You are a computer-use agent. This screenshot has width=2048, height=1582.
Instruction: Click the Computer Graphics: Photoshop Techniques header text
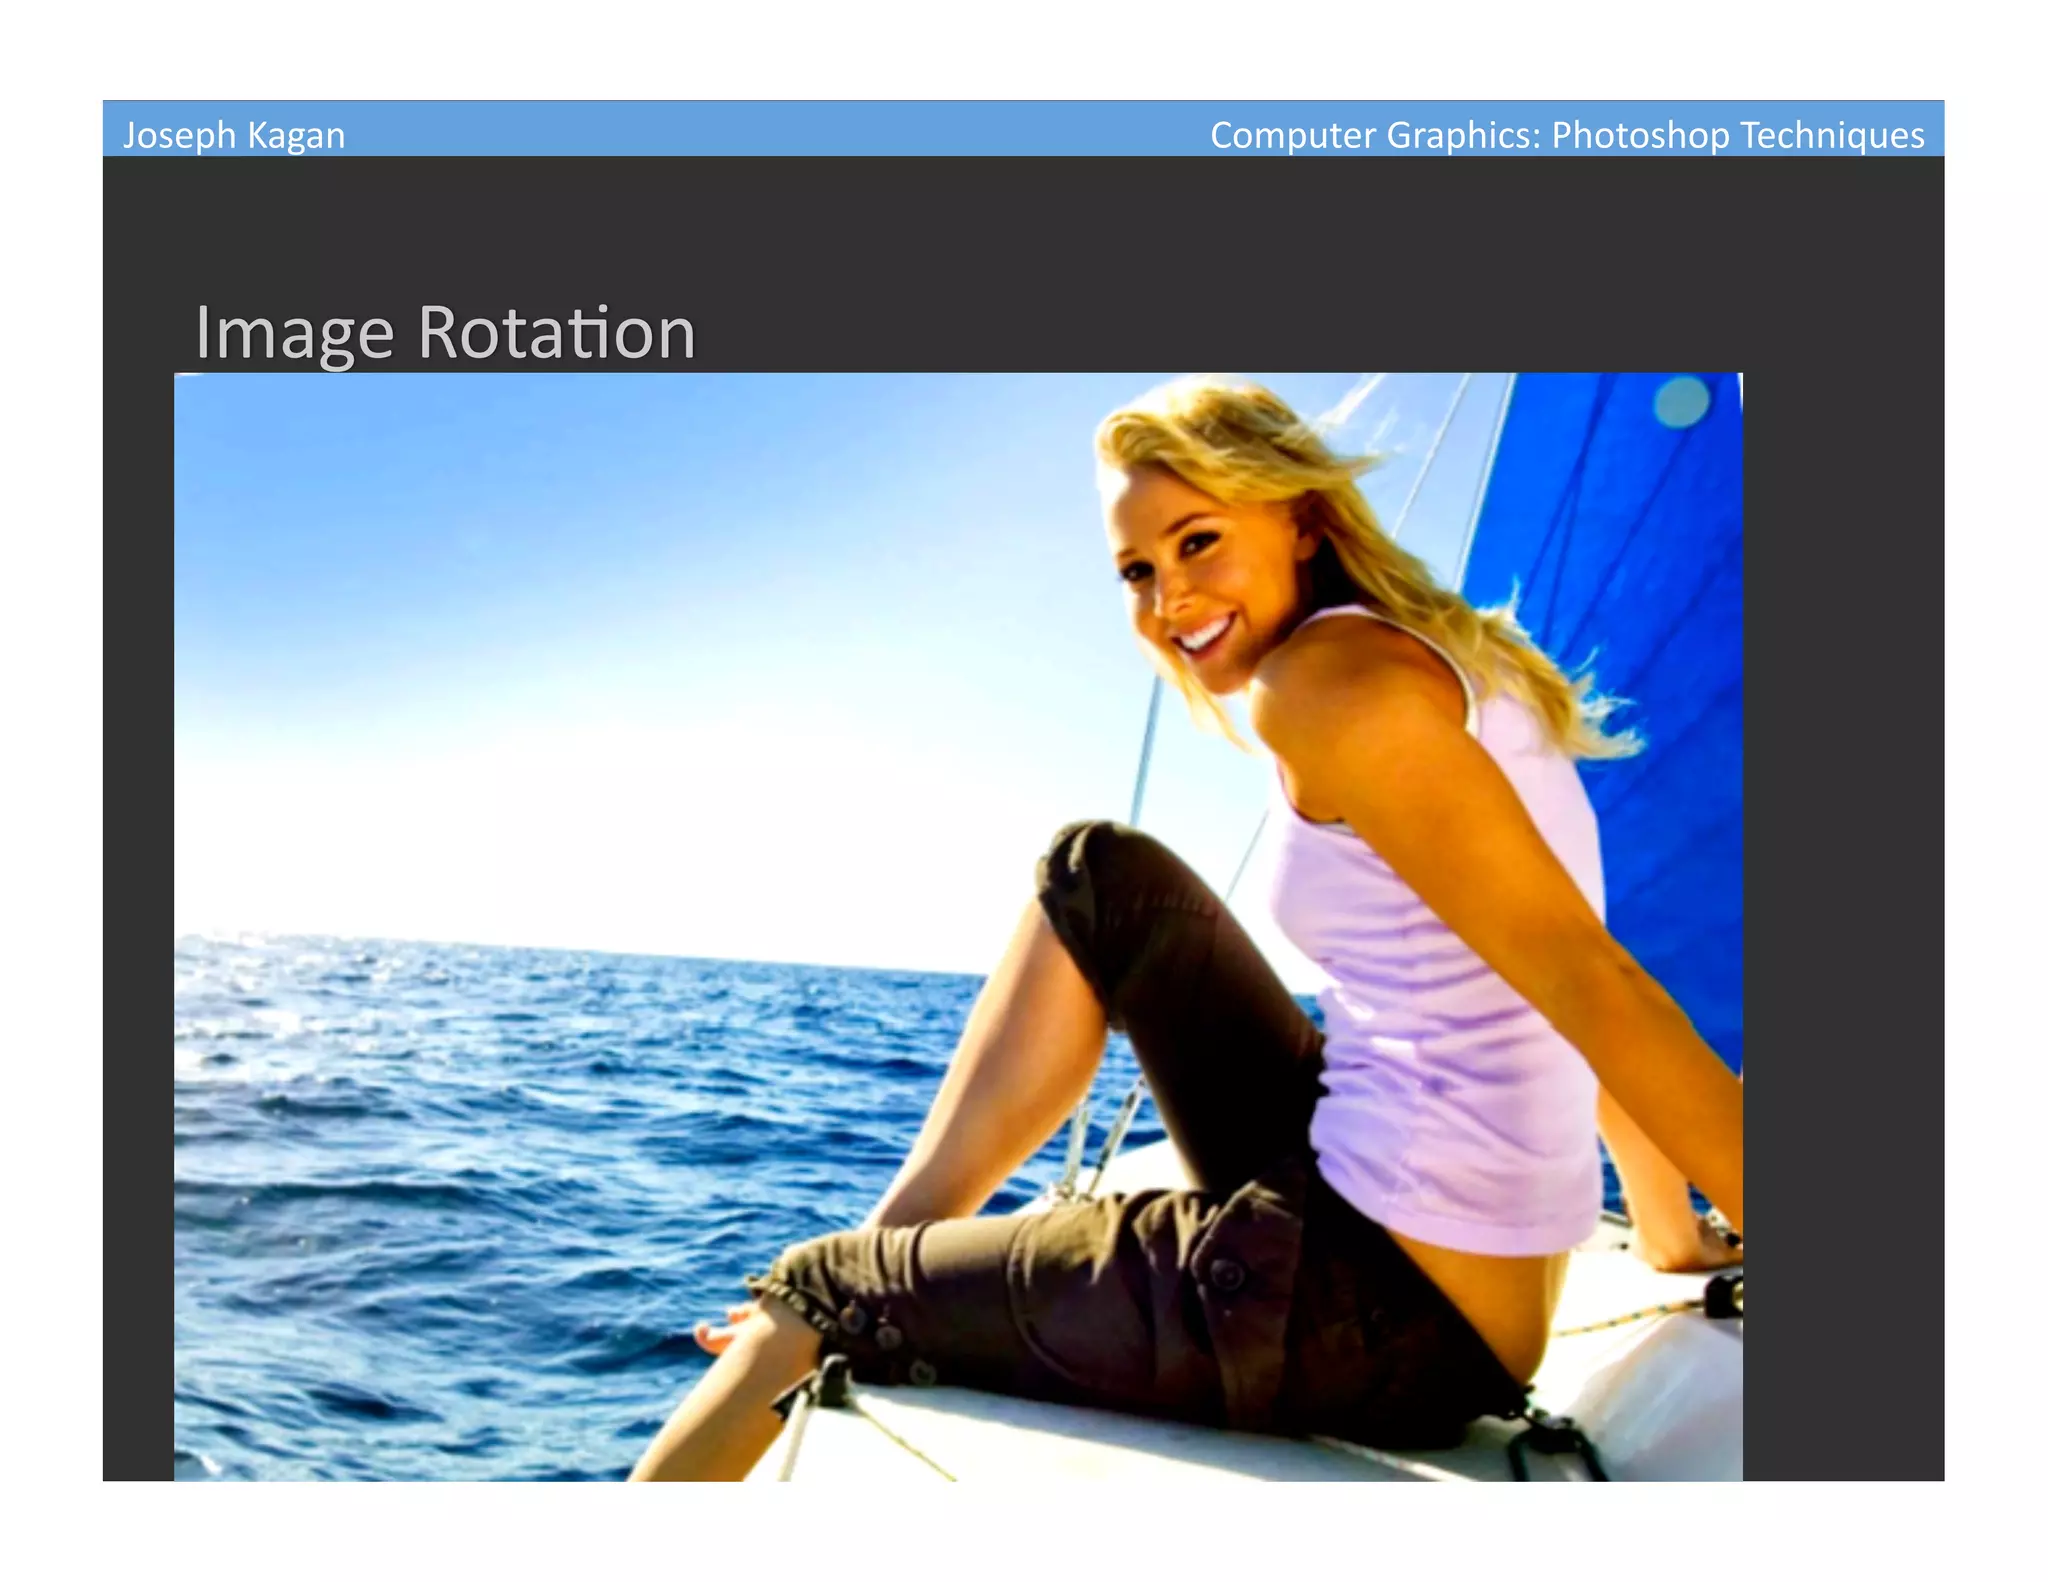[1566, 135]
